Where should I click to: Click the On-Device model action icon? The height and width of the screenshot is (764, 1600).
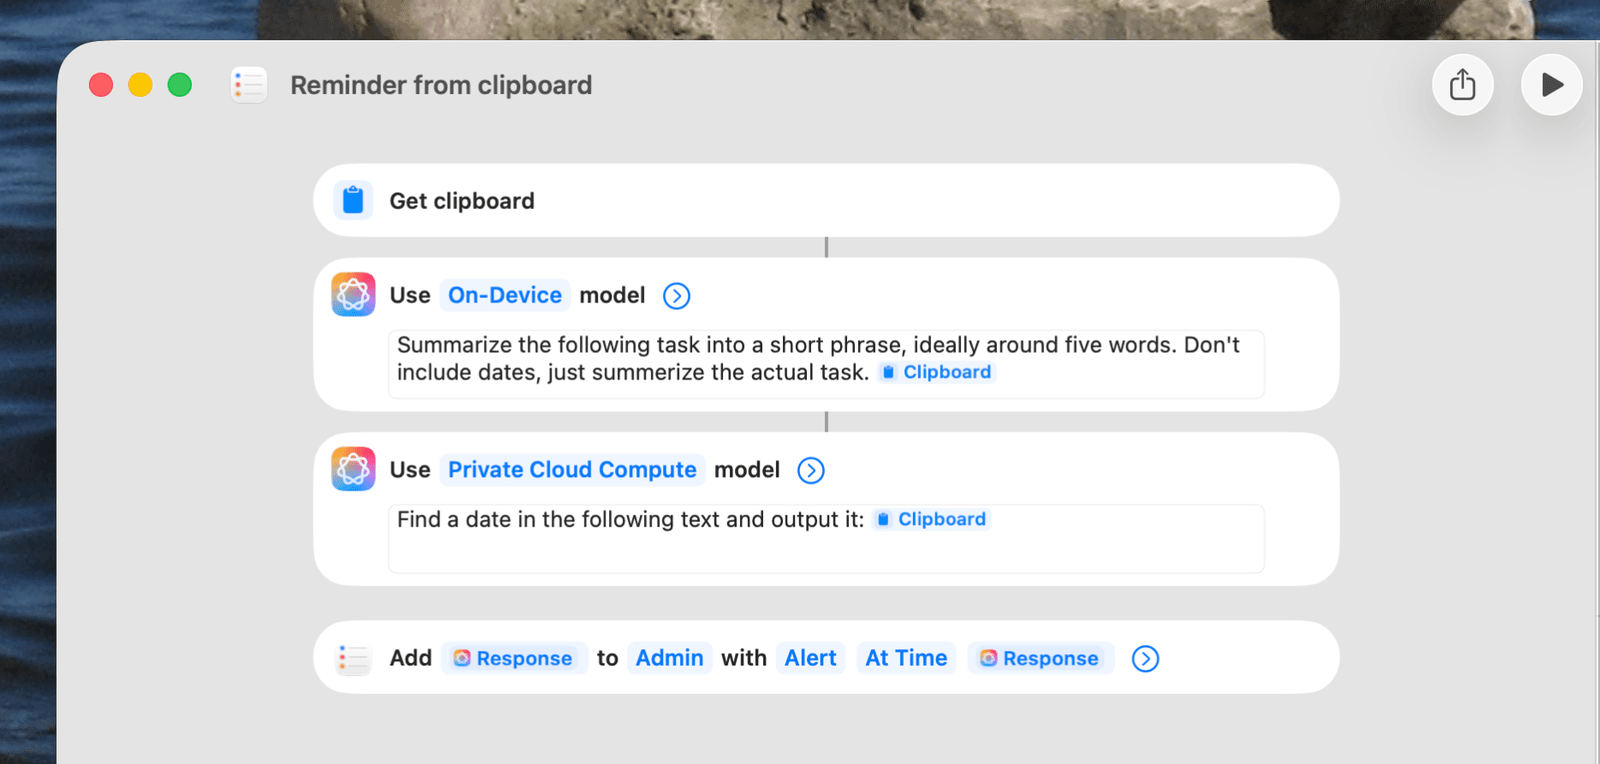click(x=353, y=295)
